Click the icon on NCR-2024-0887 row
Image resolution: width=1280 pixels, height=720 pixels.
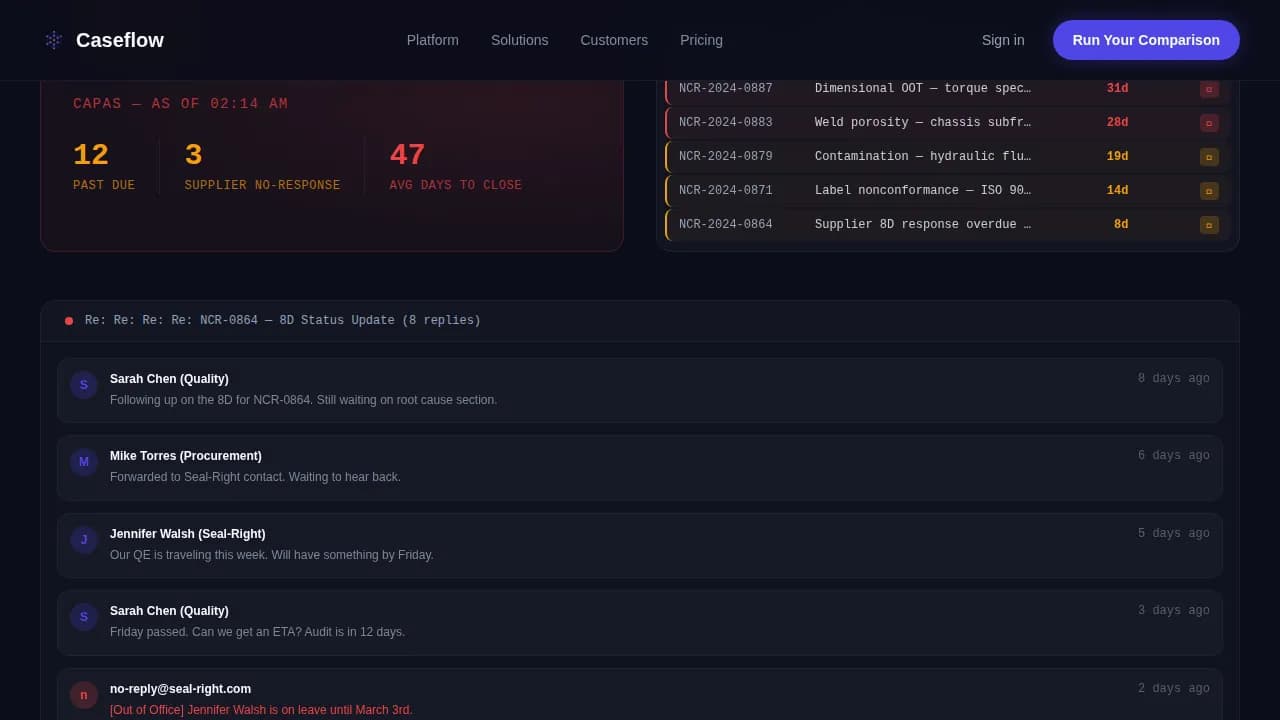coord(1209,88)
